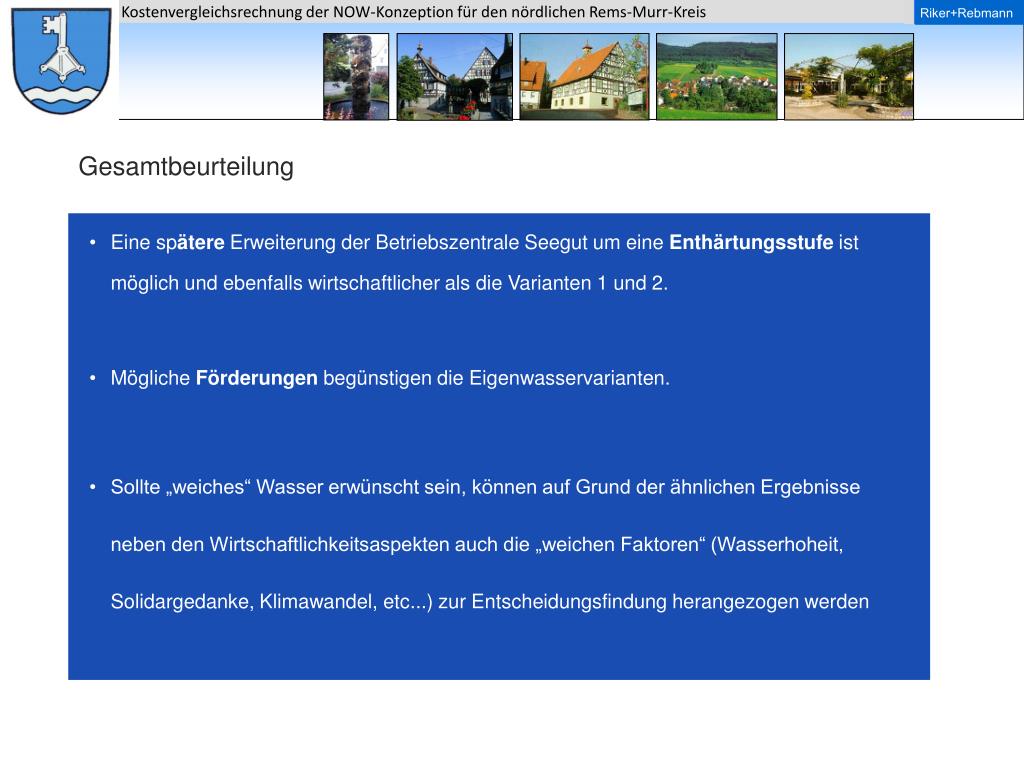Click the line 'neben den Wirtschaftlichkeitsaspekten auch die'
The width and height of the screenshot is (1024, 768).
[x=477, y=545]
